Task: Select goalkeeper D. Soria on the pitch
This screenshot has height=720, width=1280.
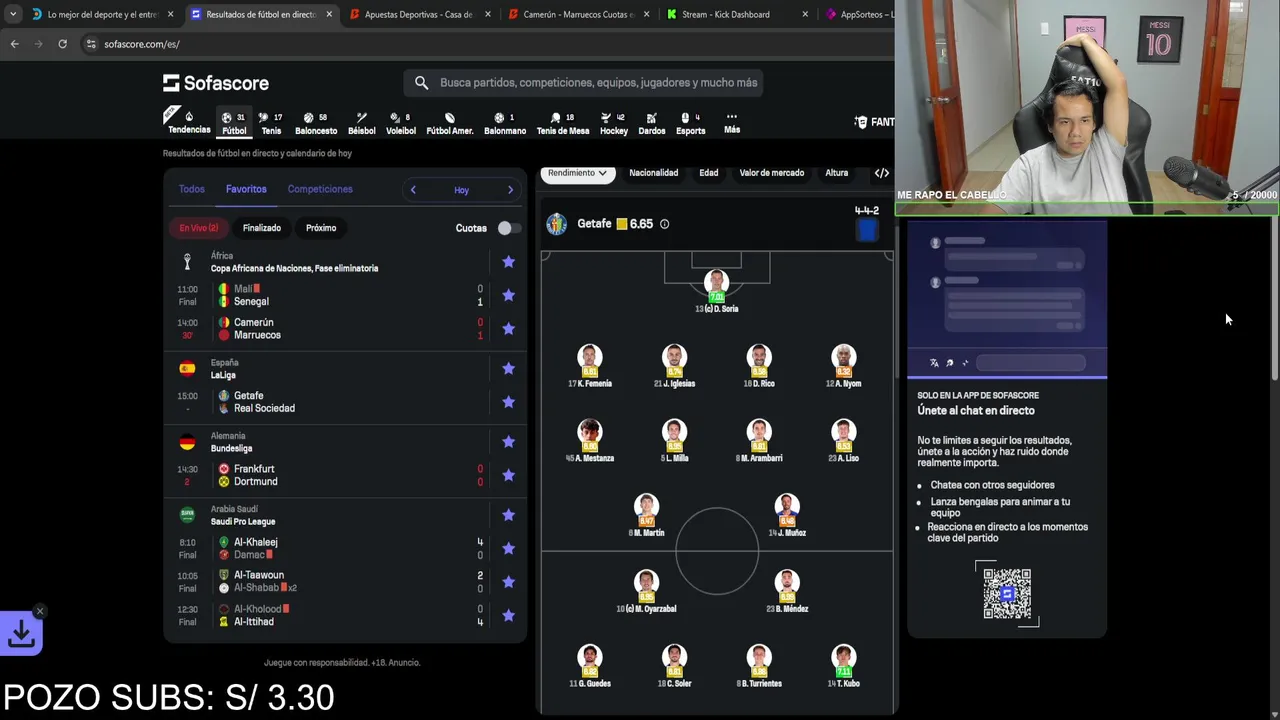Action: (716, 291)
